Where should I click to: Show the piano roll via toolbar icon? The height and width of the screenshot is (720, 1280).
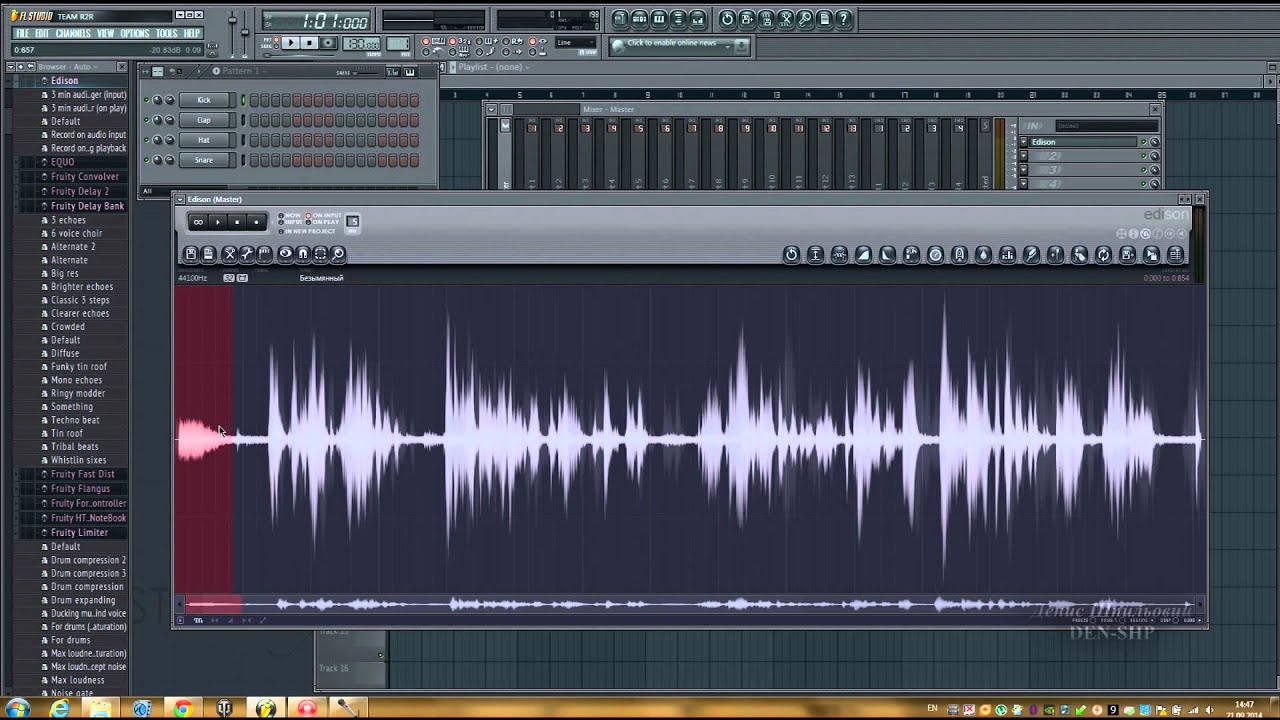coord(659,19)
